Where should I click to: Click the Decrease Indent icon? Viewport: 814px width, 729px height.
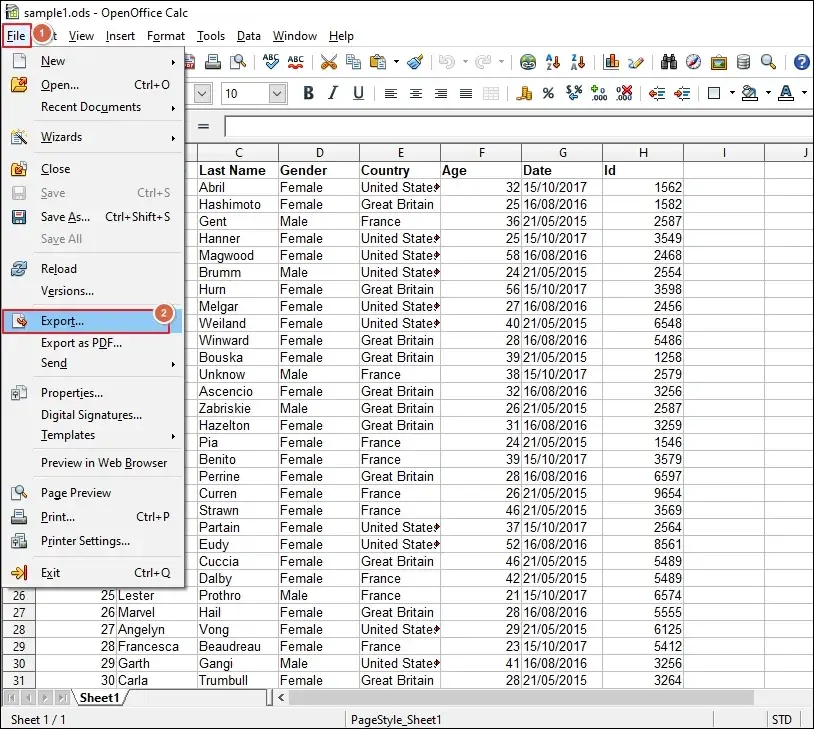tap(657, 93)
